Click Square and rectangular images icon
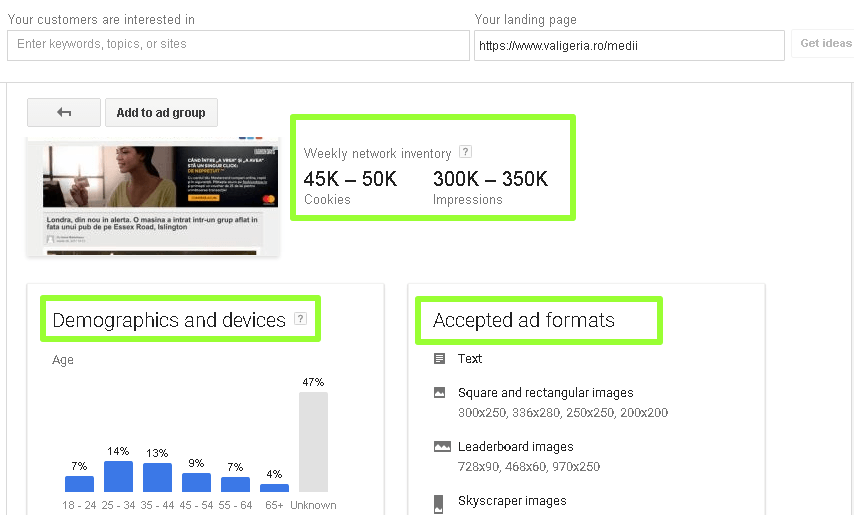Image resolution: width=854 pixels, height=515 pixels. tap(439, 393)
